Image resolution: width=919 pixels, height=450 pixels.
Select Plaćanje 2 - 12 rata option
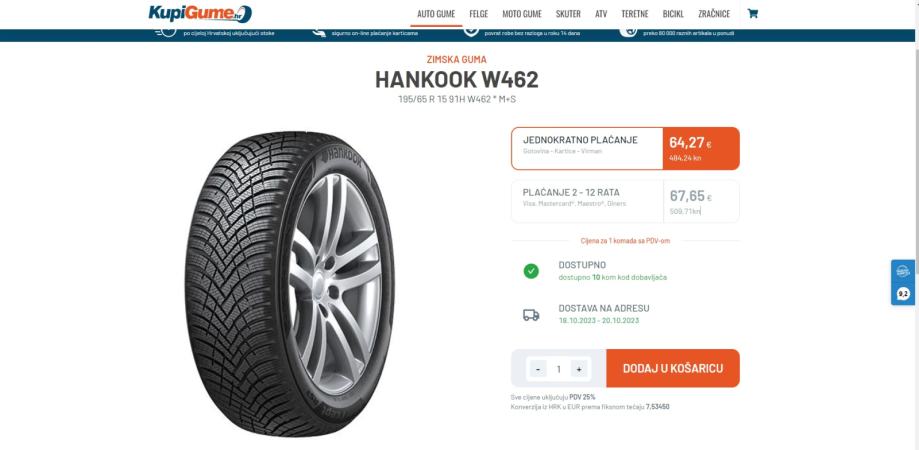625,201
